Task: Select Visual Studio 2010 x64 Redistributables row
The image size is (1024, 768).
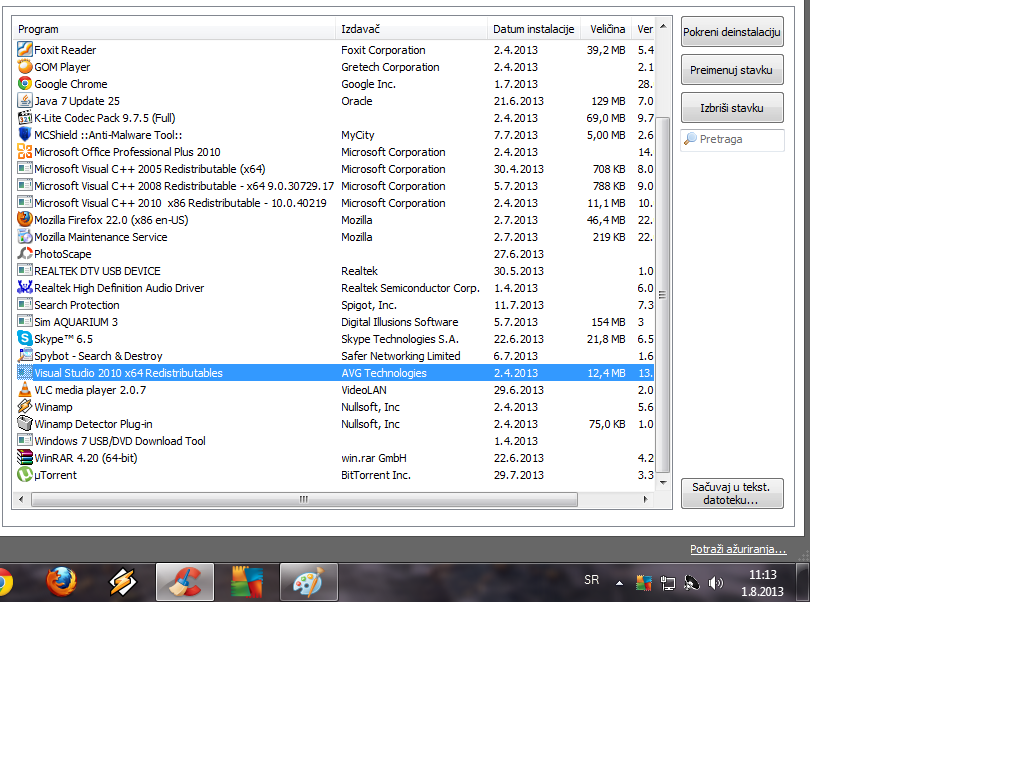Action: click(334, 373)
